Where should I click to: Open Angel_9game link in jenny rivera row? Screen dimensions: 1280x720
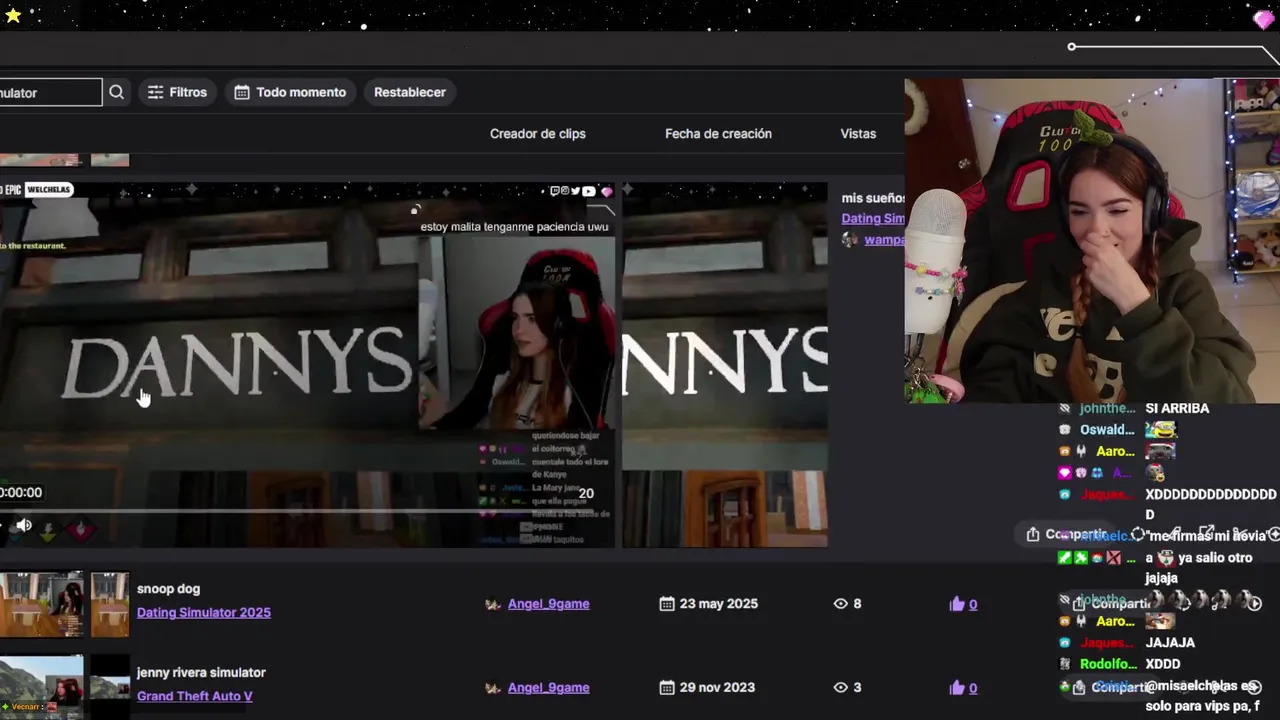(x=548, y=688)
